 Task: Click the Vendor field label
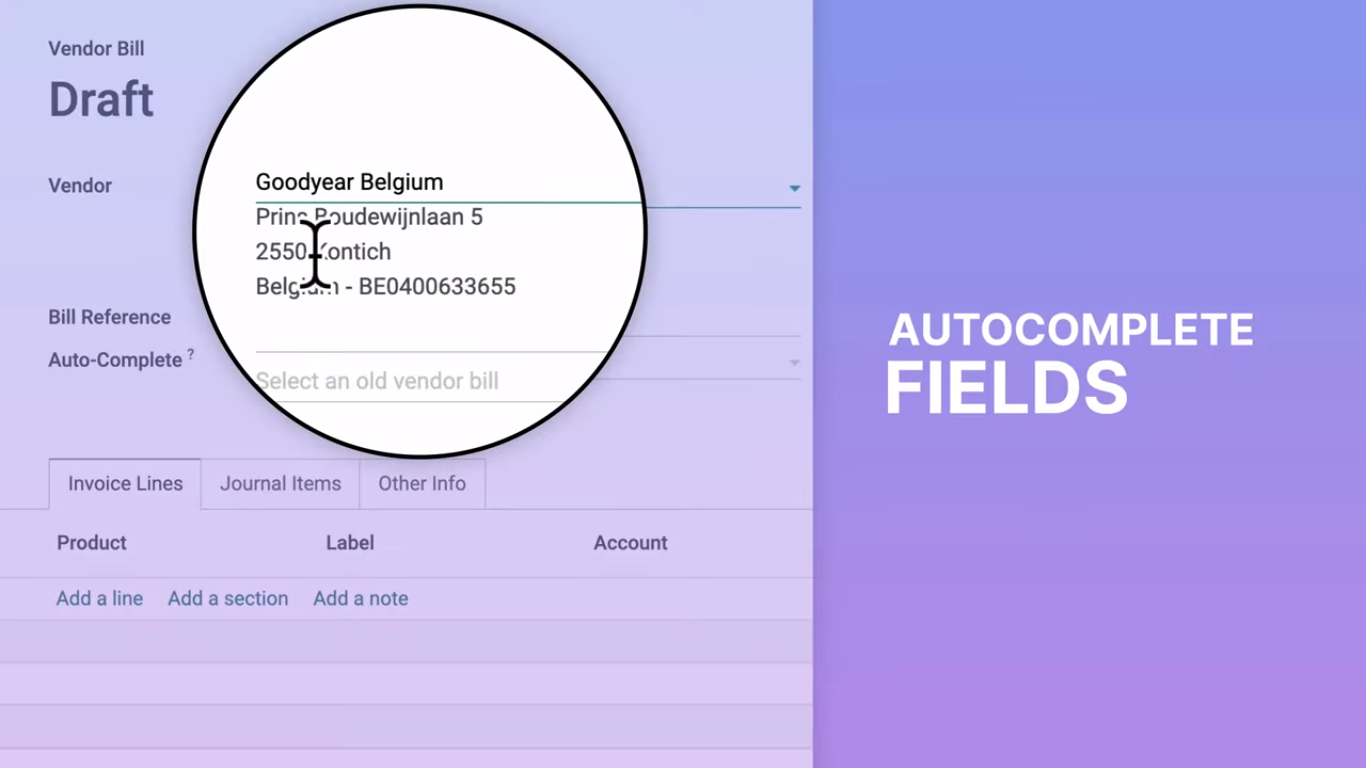pos(80,186)
